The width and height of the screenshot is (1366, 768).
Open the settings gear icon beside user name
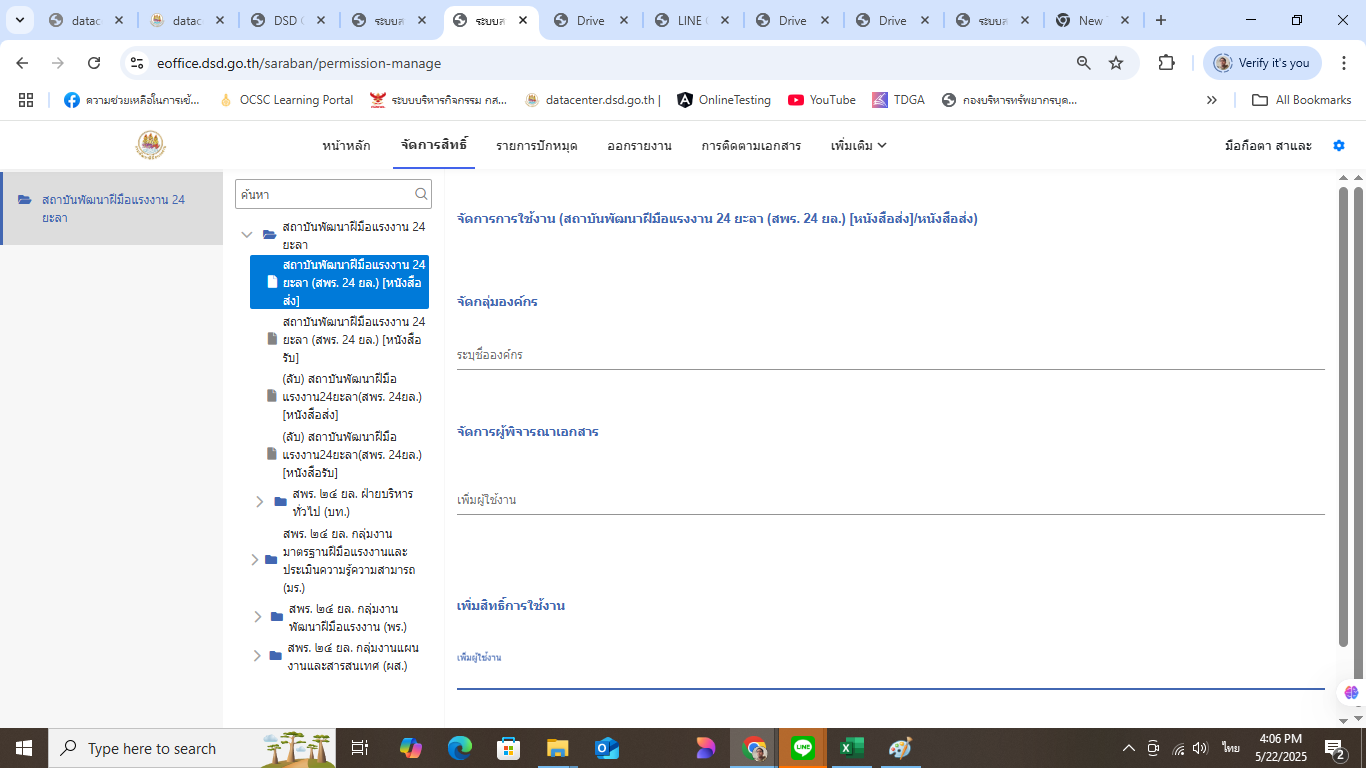pyautogui.click(x=1339, y=146)
